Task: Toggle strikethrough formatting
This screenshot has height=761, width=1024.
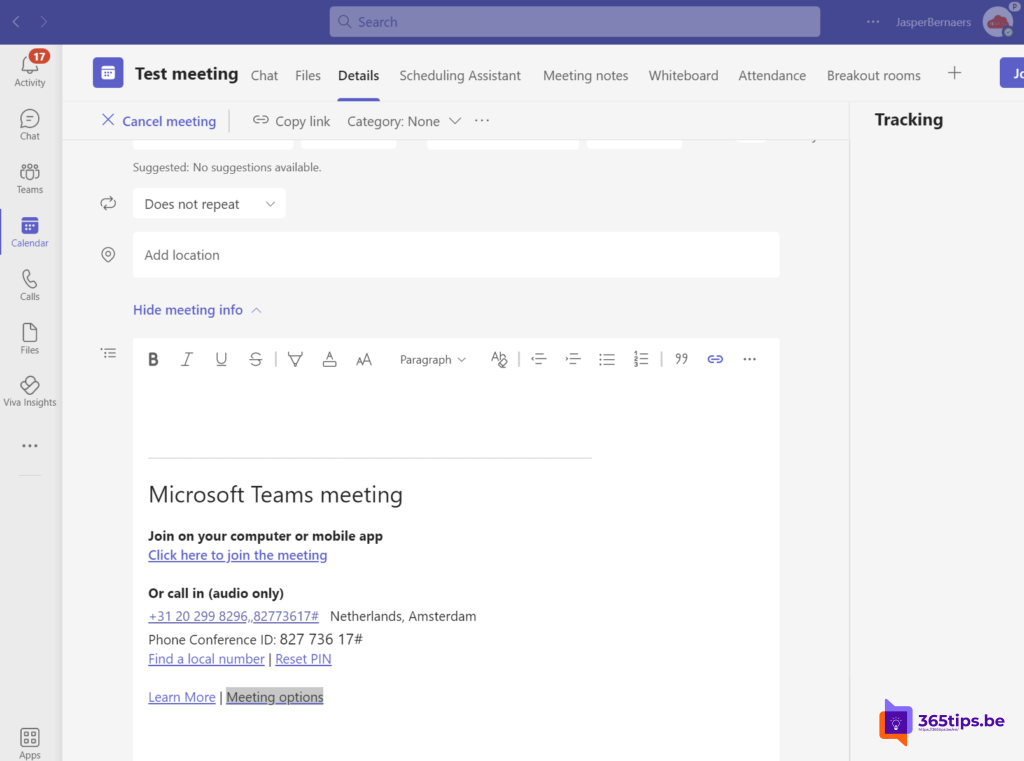Action: [255, 359]
